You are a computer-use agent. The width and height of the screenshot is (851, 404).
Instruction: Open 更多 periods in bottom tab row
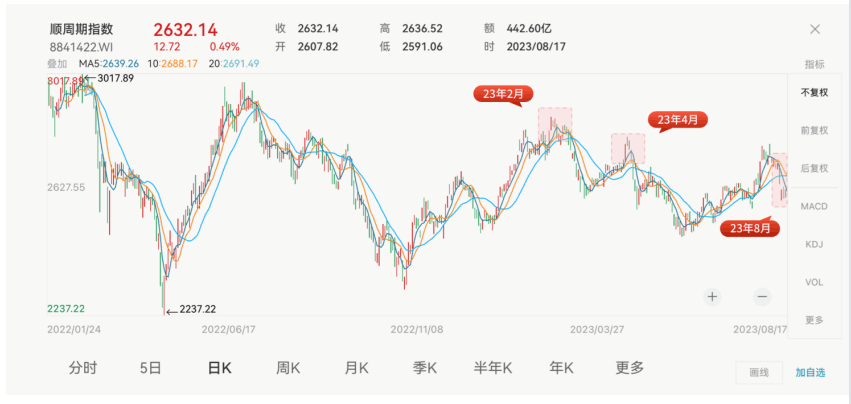629,367
